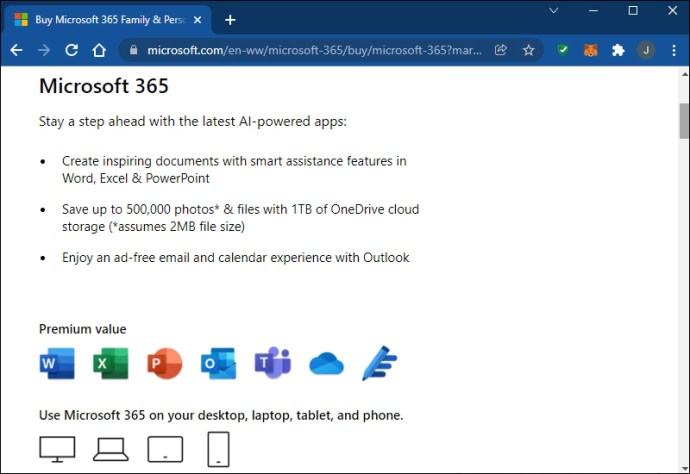Open a new browser tab

(x=230, y=20)
